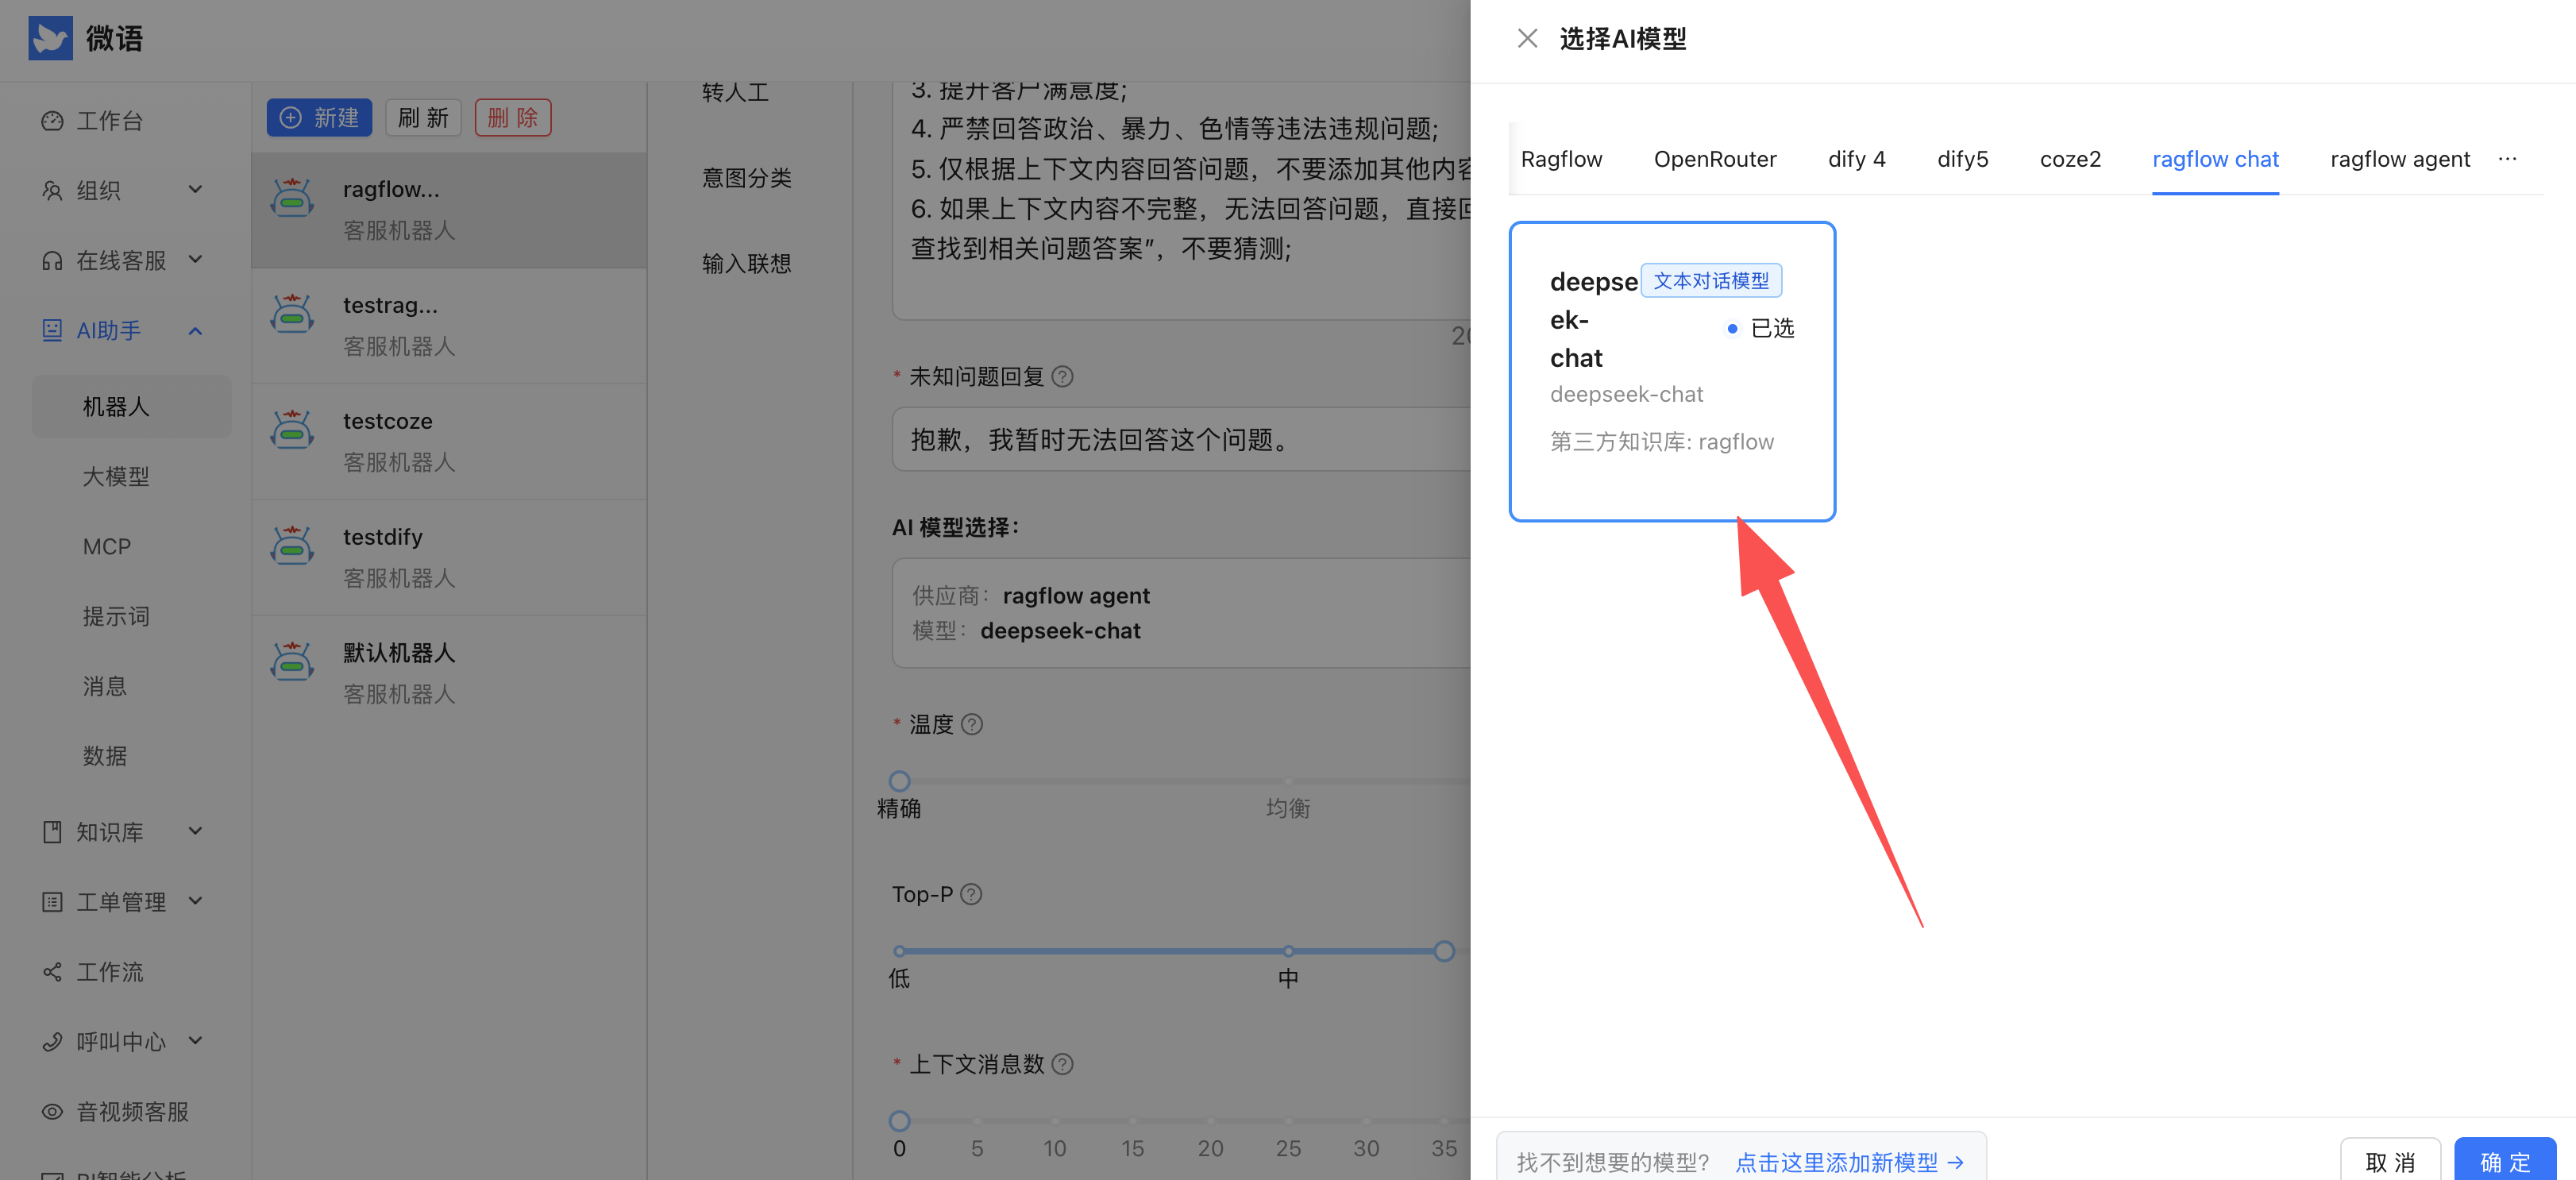Click the testcoze robot avatar icon
Viewport: 2576px width, 1180px height.
(x=292, y=431)
